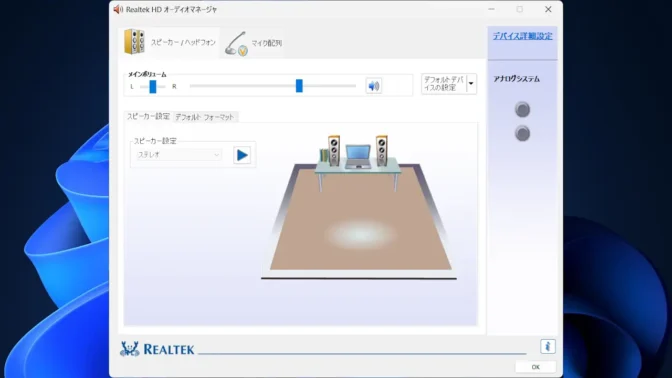Switch to the マイク配列 device tab
672x378 pixels.
(x=253, y=43)
